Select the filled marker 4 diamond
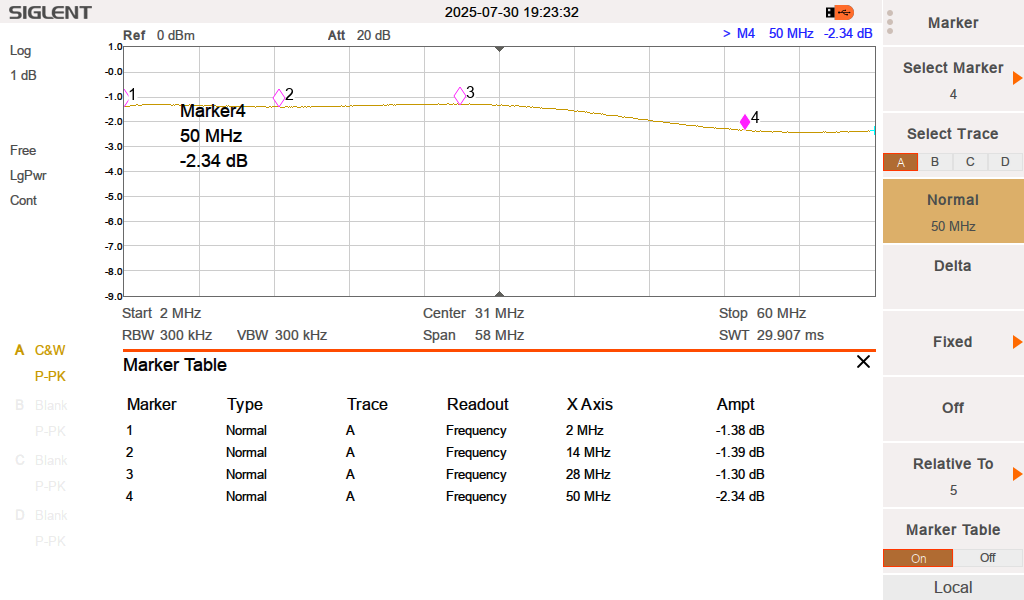This screenshot has height=600, width=1024. tap(744, 122)
